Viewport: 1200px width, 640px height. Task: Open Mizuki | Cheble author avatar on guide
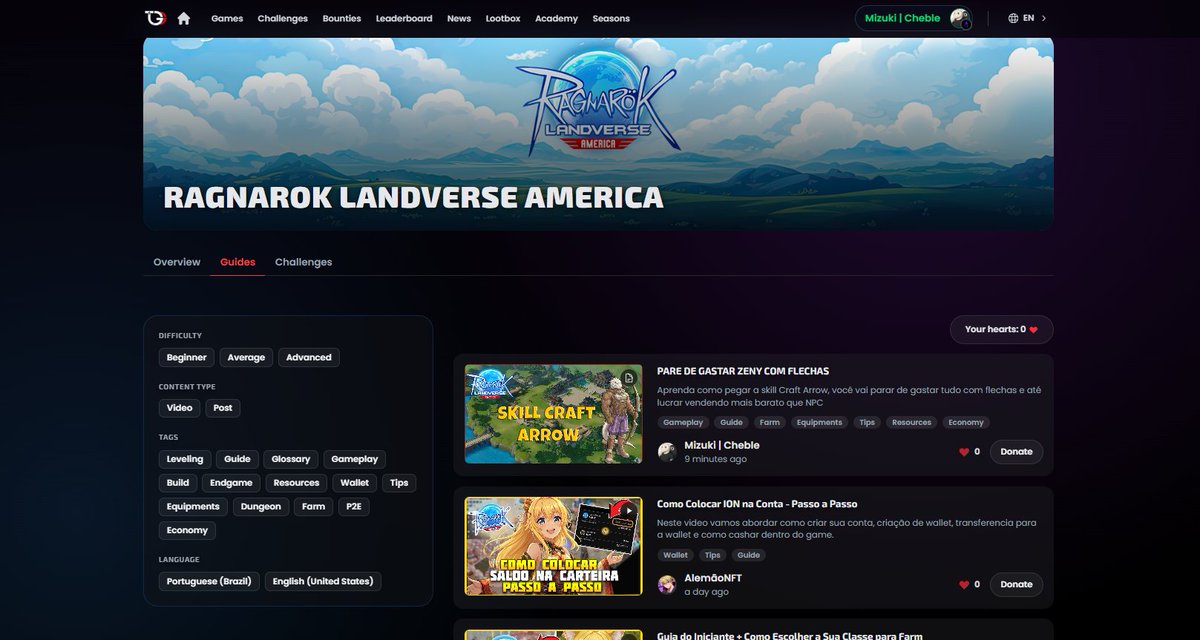667,452
